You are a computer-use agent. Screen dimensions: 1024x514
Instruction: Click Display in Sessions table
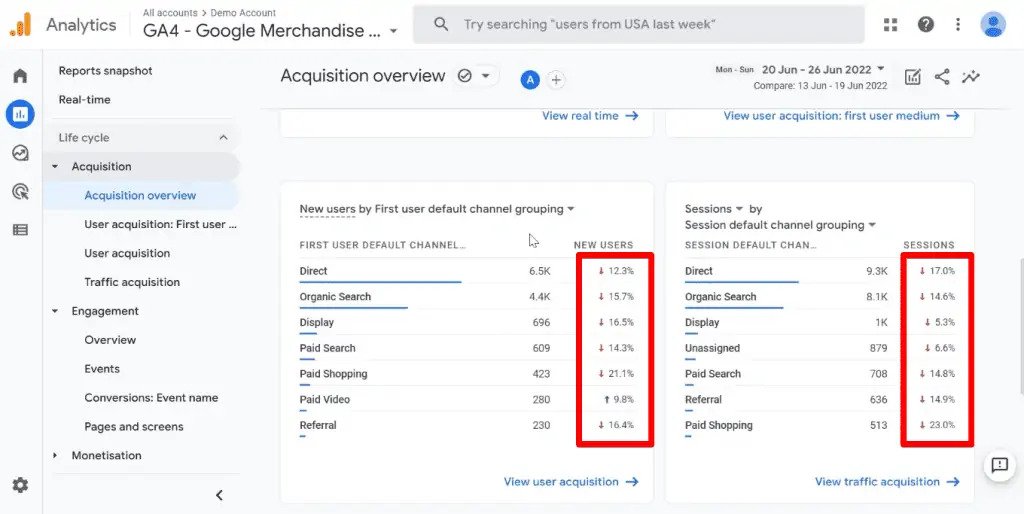pyautogui.click(x=702, y=323)
